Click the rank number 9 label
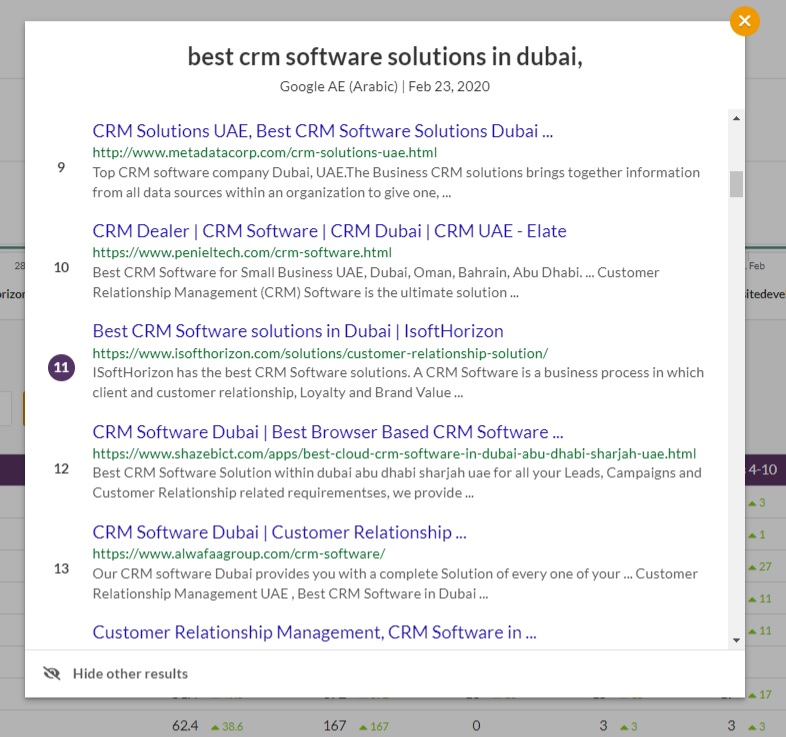 coord(61,167)
